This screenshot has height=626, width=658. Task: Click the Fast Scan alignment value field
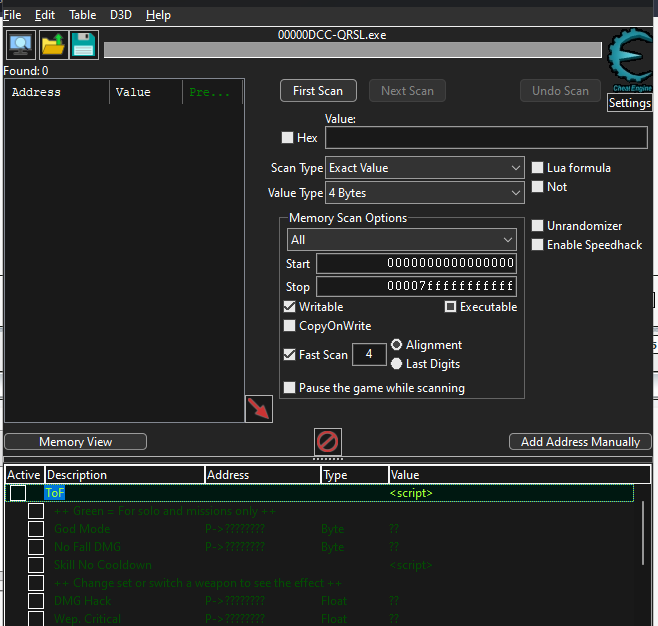369,355
